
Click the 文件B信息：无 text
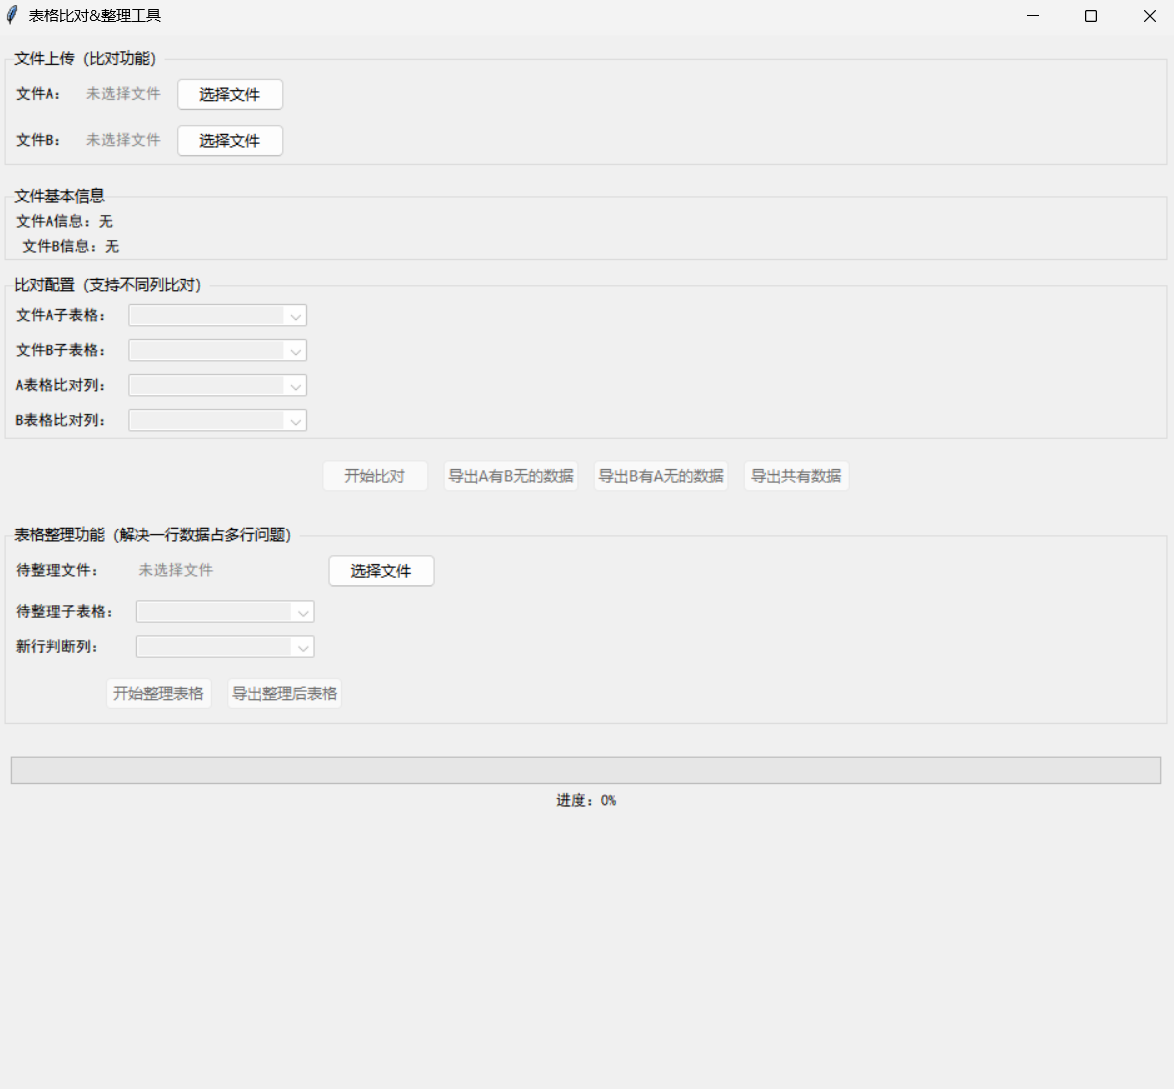click(x=70, y=246)
